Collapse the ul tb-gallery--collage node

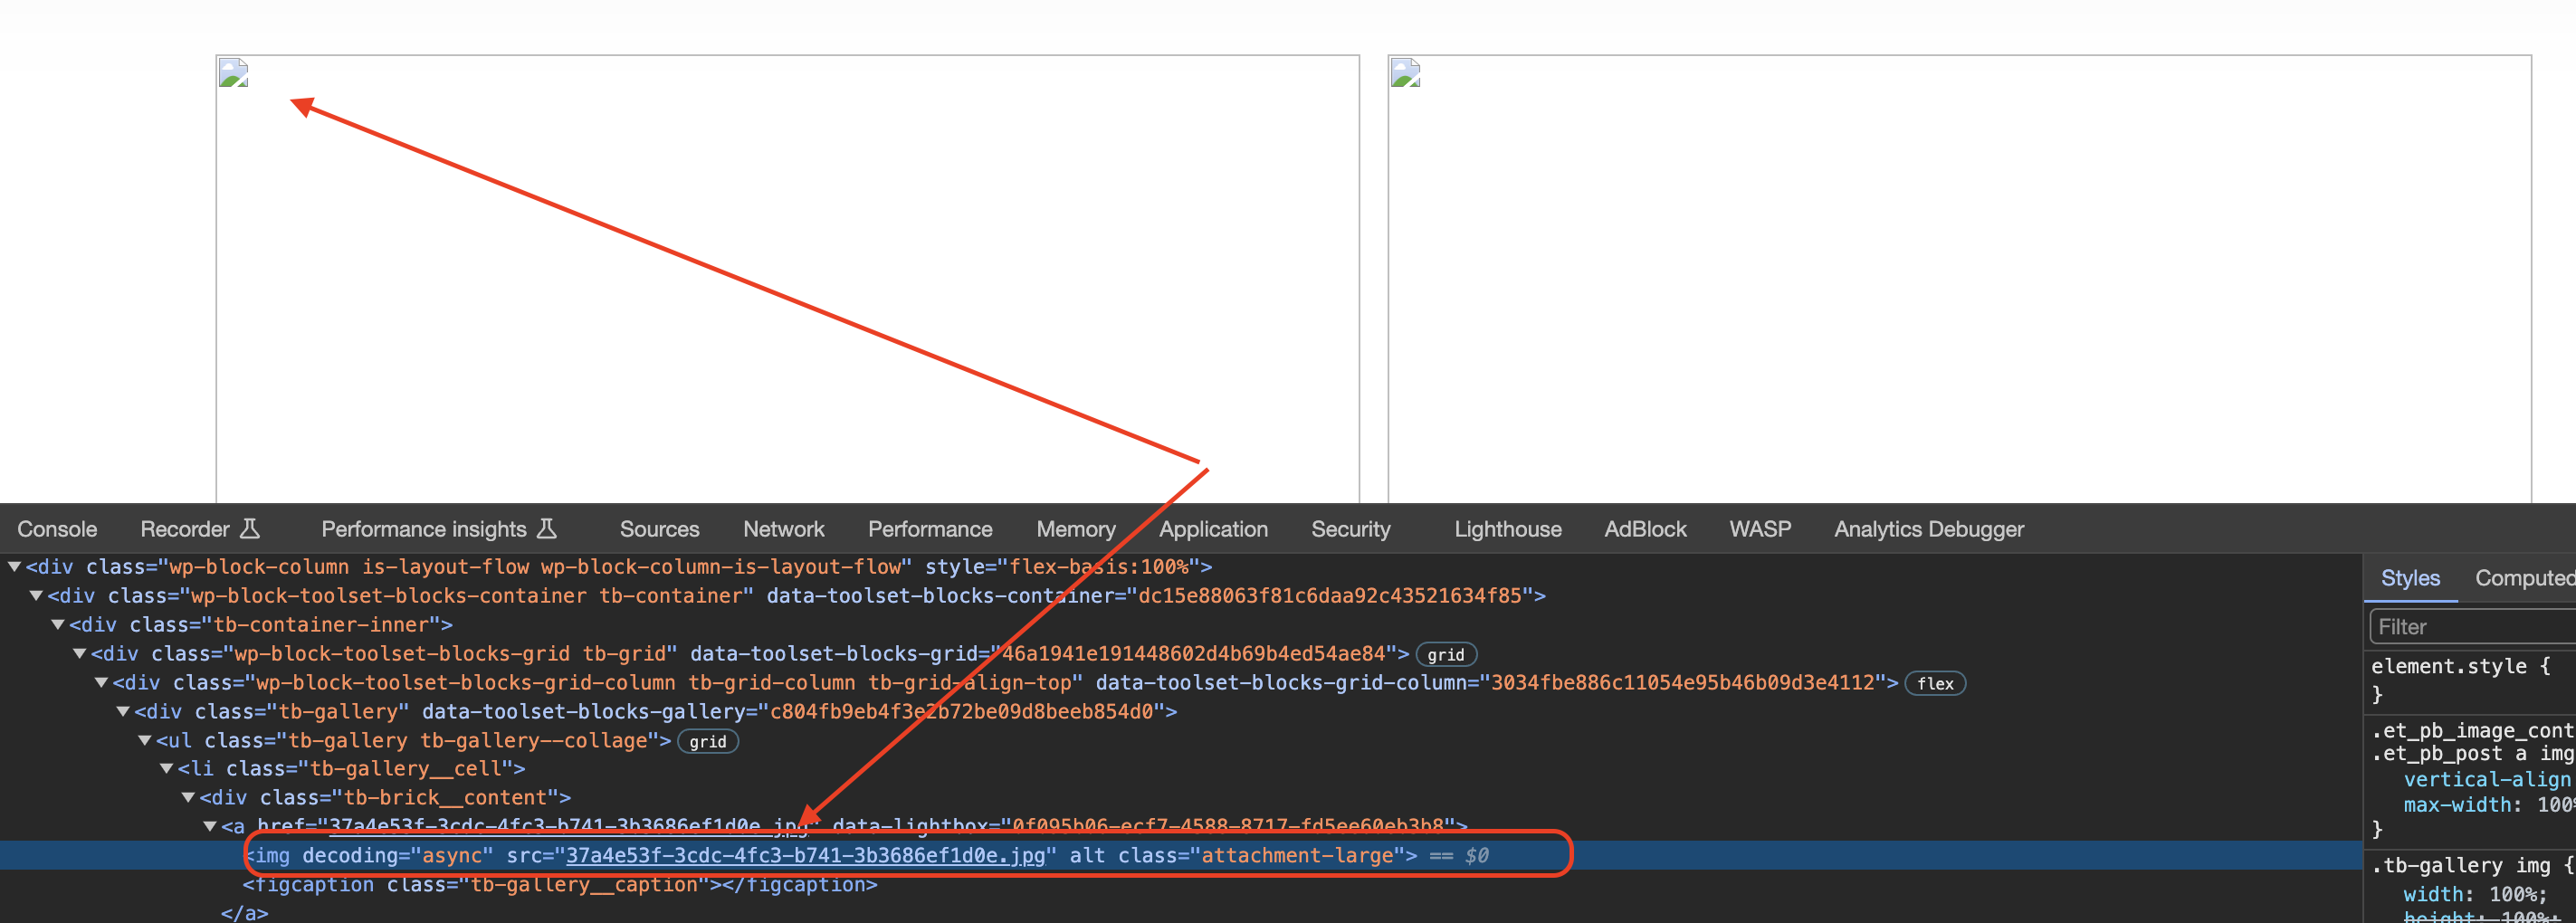[x=146, y=741]
